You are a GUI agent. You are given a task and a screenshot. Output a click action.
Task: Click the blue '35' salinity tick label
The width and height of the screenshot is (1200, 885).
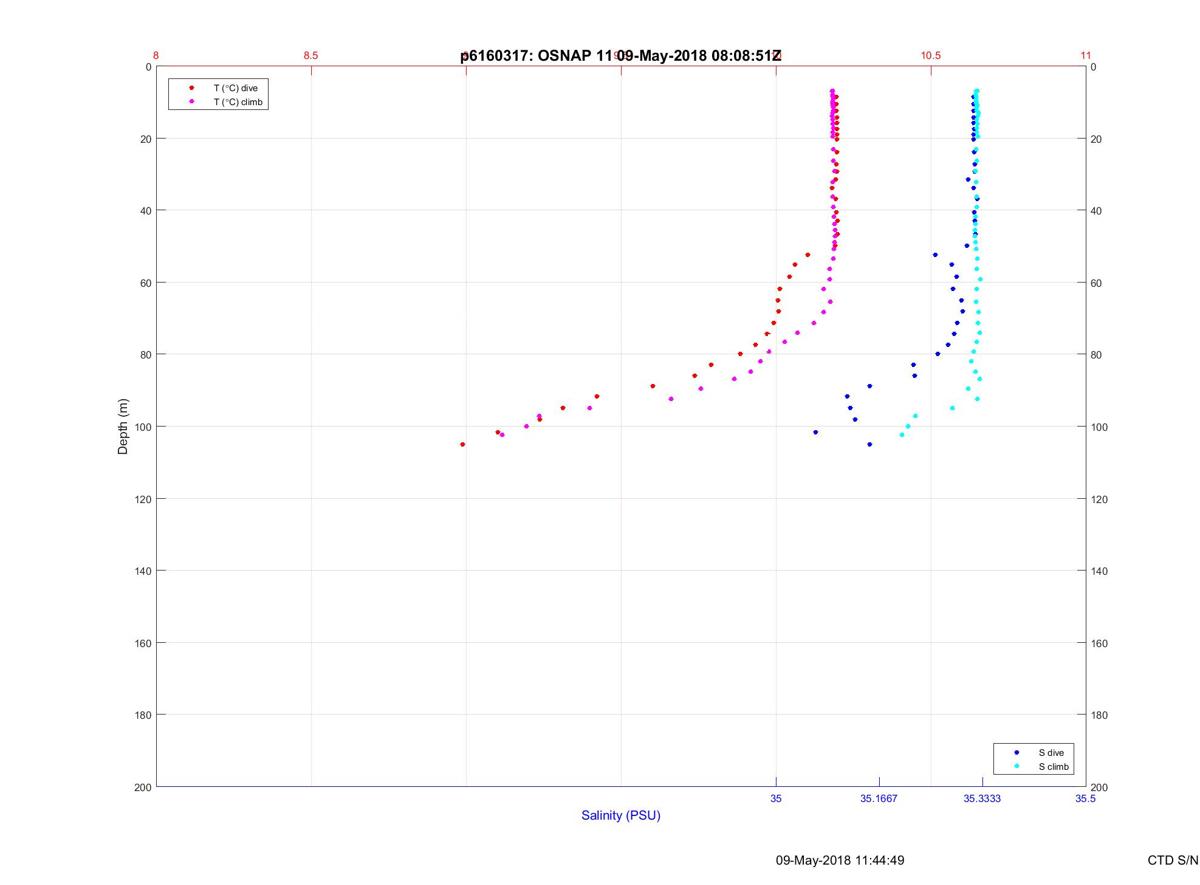[x=776, y=799]
